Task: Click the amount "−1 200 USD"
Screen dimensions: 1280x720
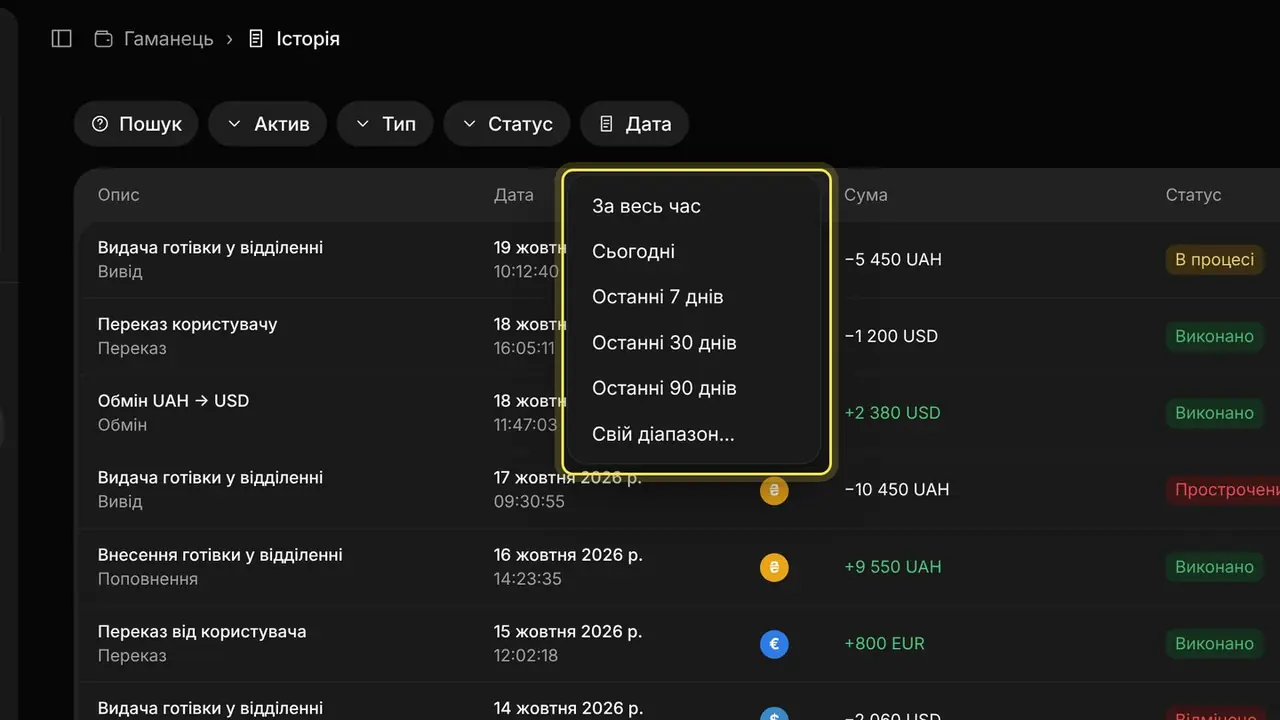Action: (891, 337)
